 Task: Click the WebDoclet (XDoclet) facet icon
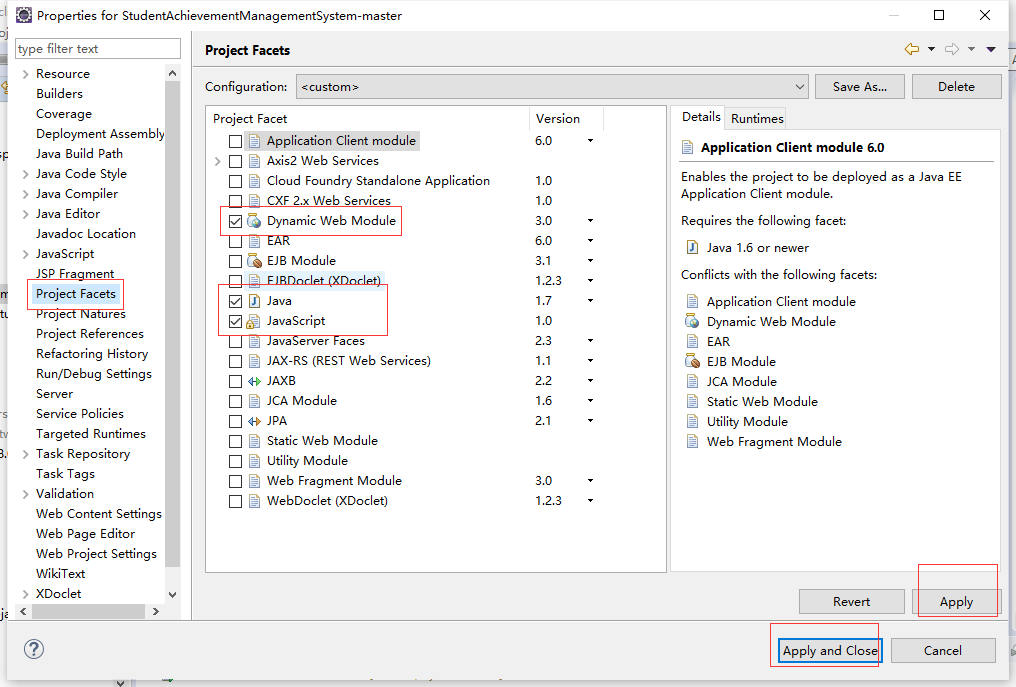tap(255, 502)
